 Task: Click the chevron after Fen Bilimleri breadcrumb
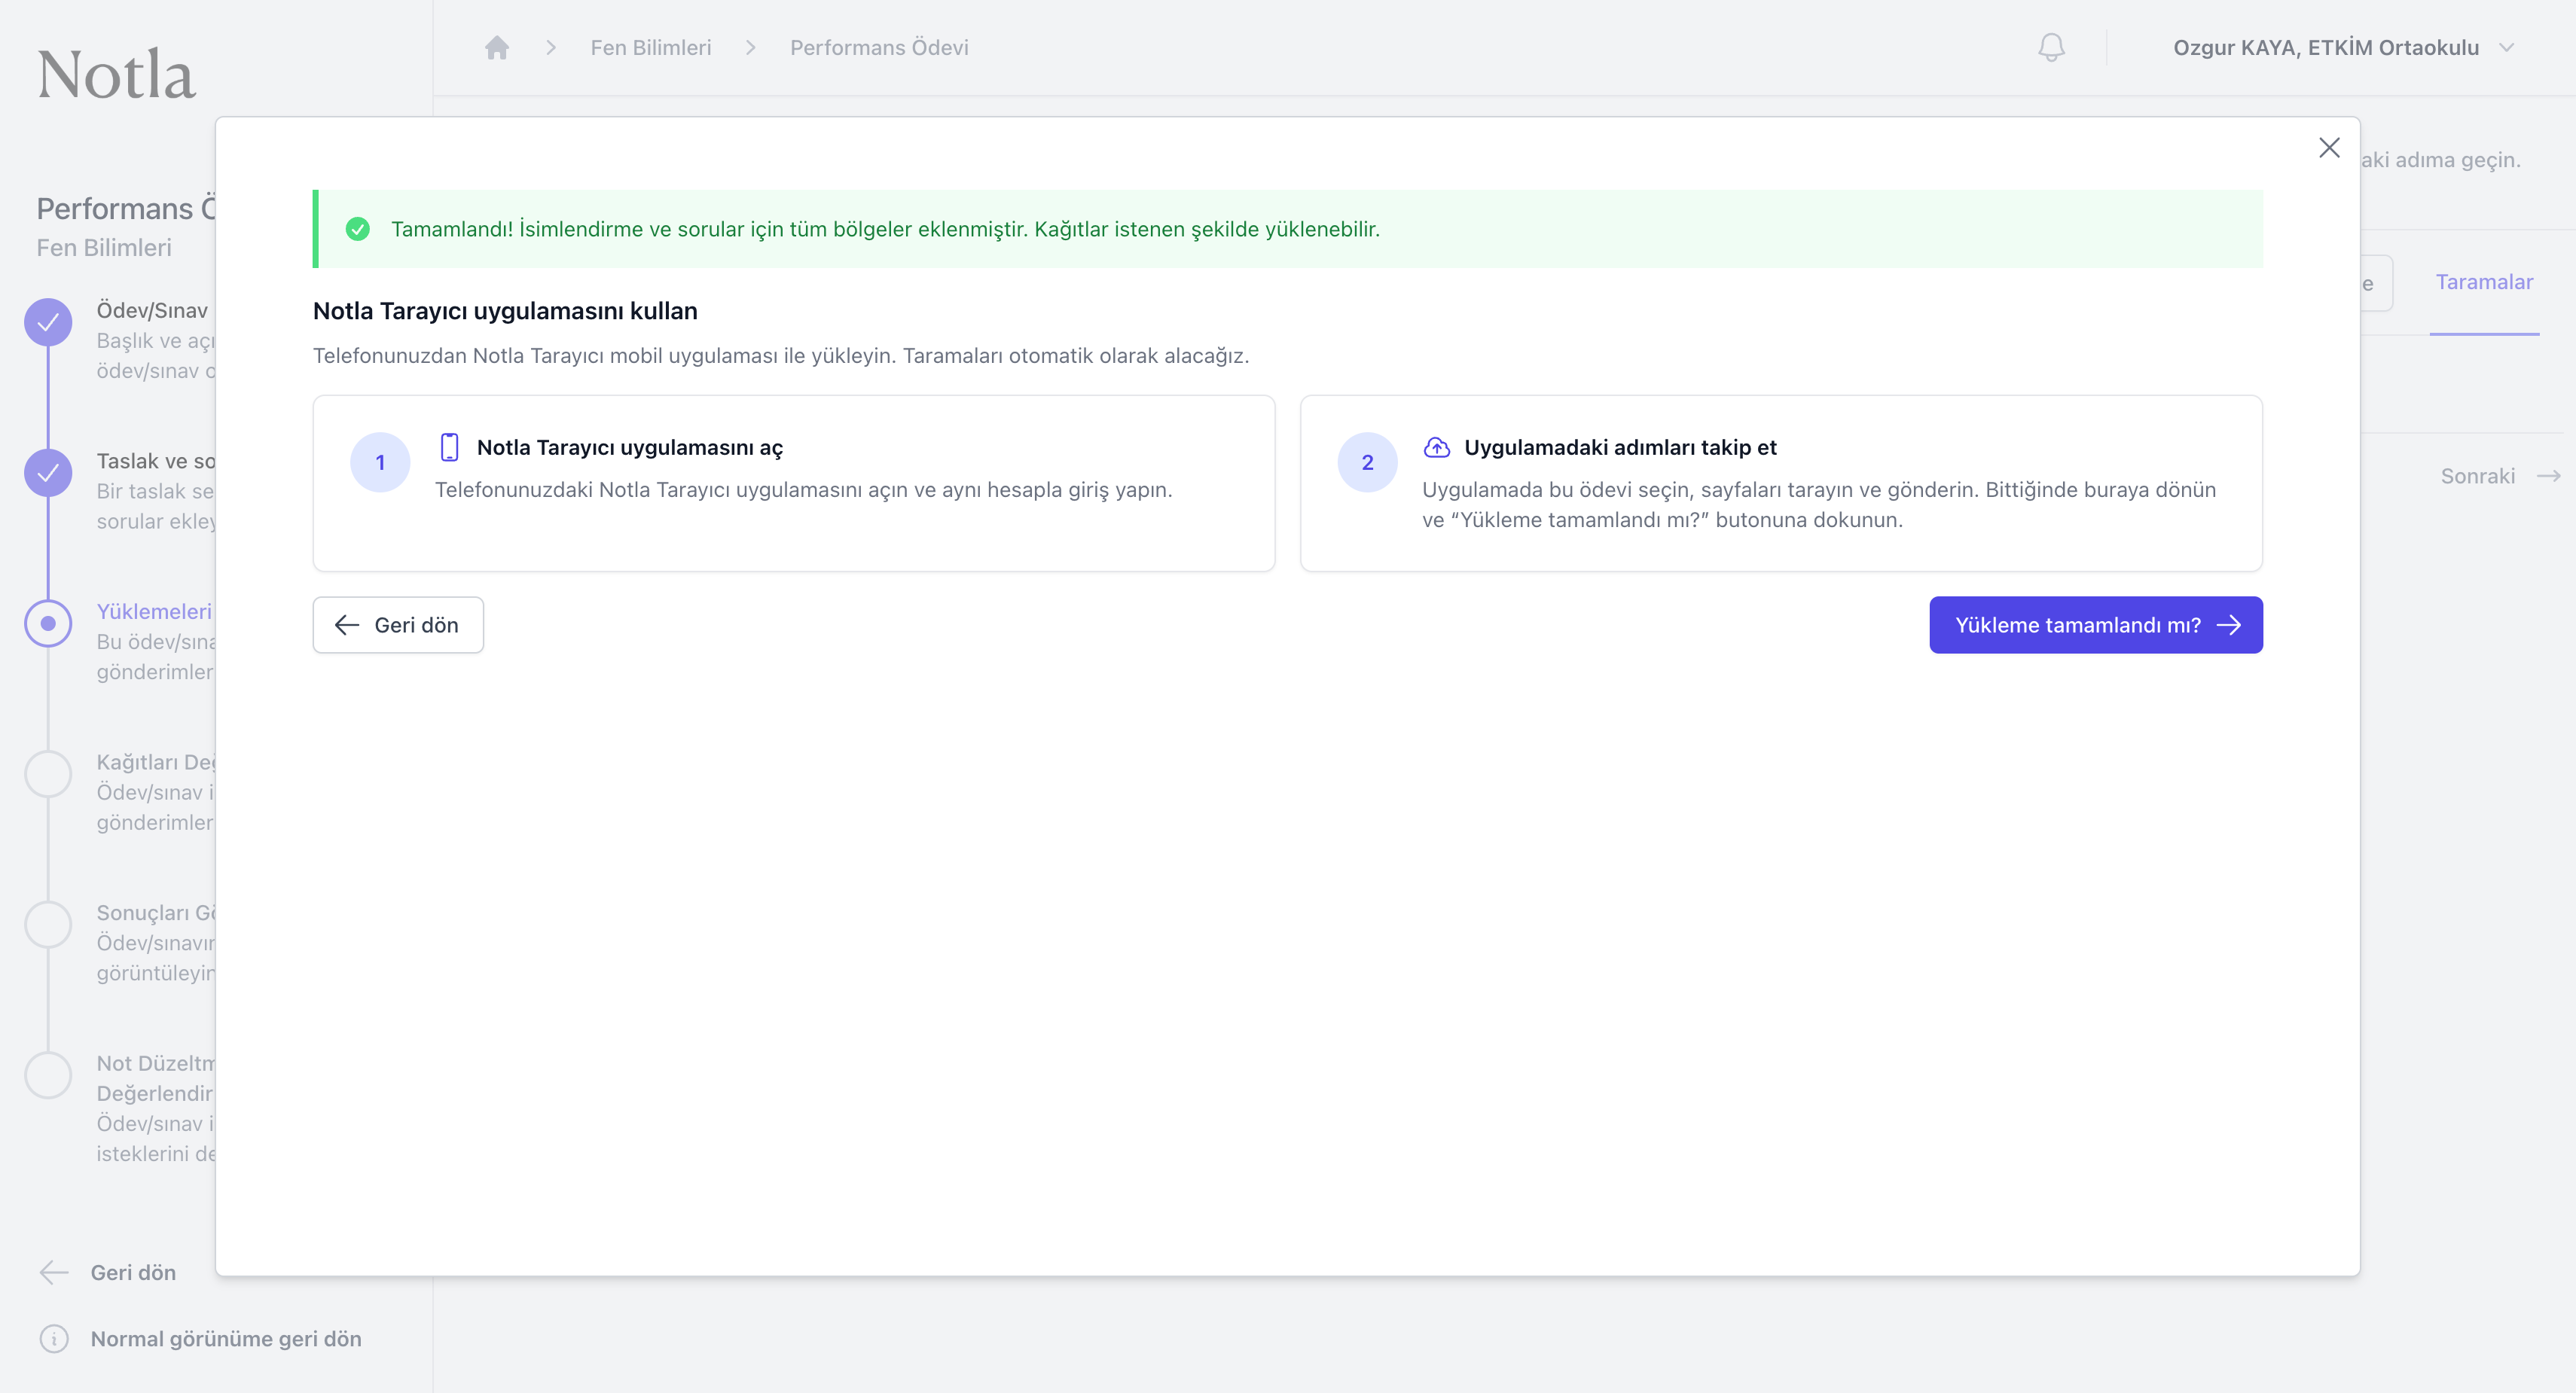751,47
